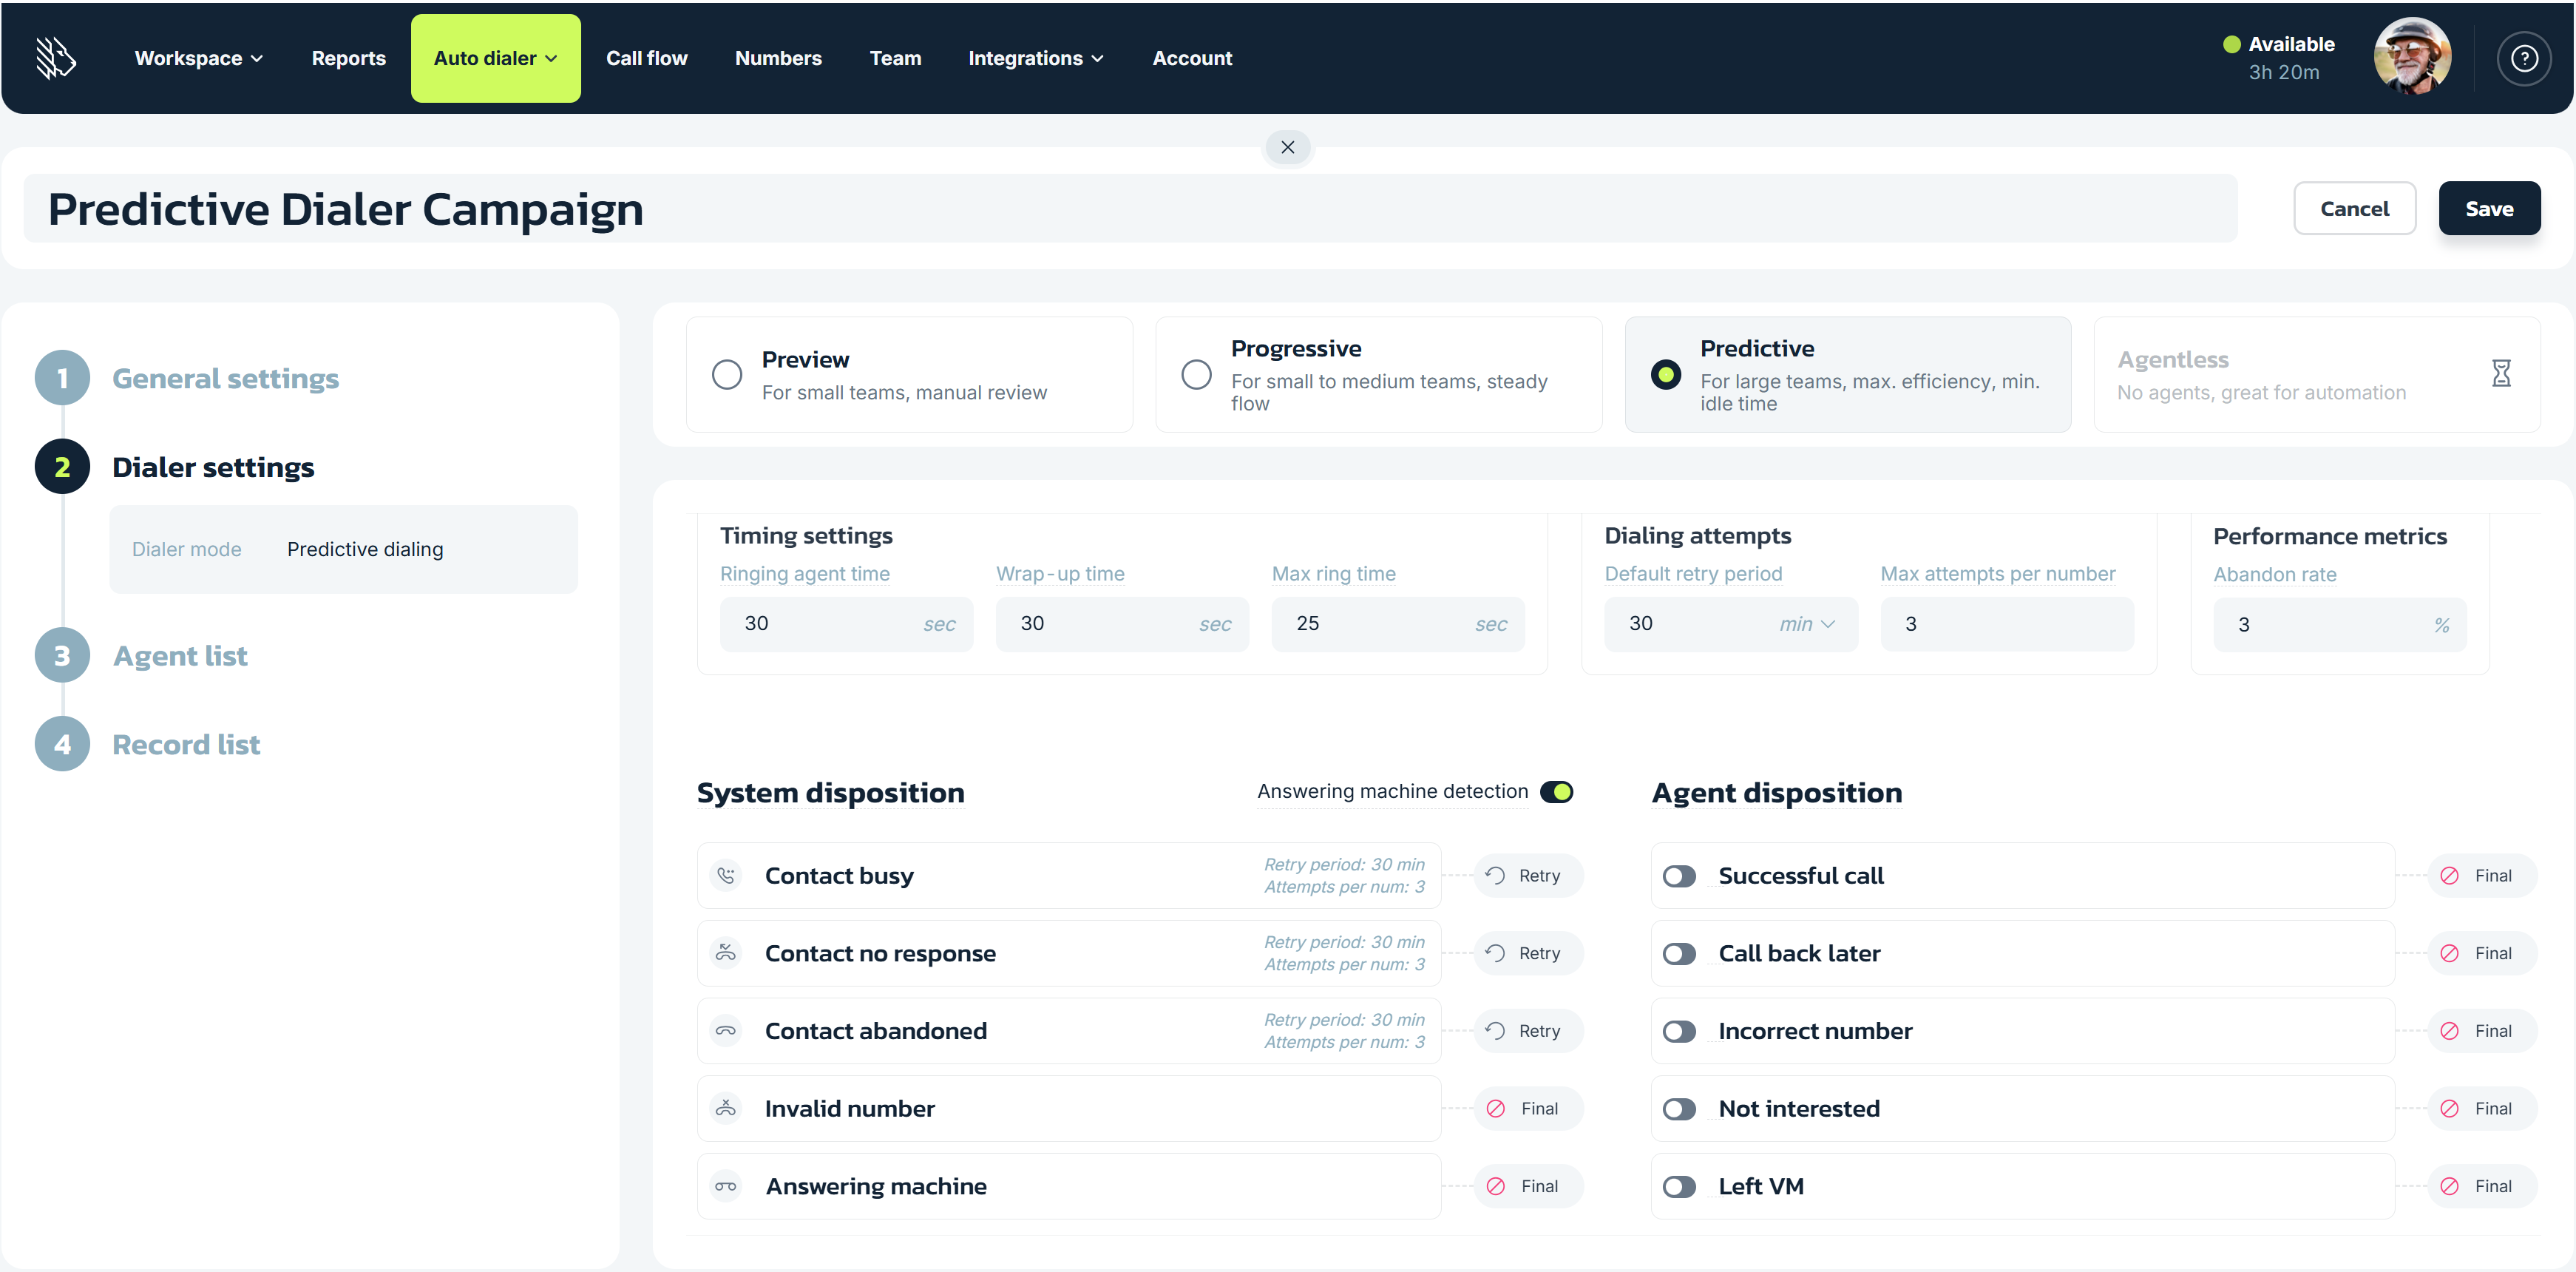Click the Contact no response icon
Viewport: 2576px width, 1272px height.
[x=726, y=953]
